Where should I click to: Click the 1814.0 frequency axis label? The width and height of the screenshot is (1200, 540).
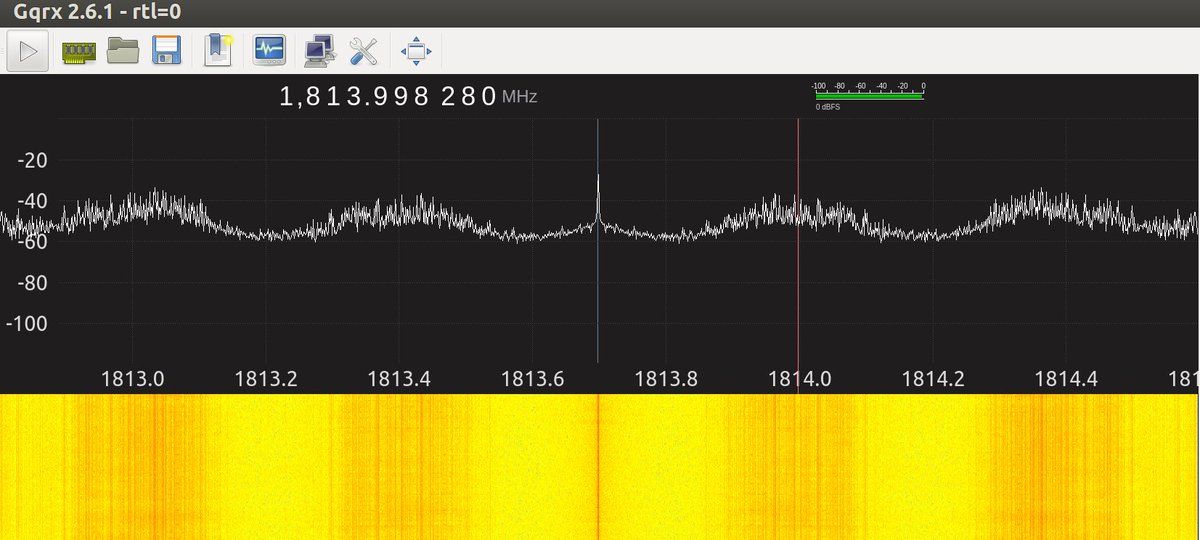coord(798,379)
